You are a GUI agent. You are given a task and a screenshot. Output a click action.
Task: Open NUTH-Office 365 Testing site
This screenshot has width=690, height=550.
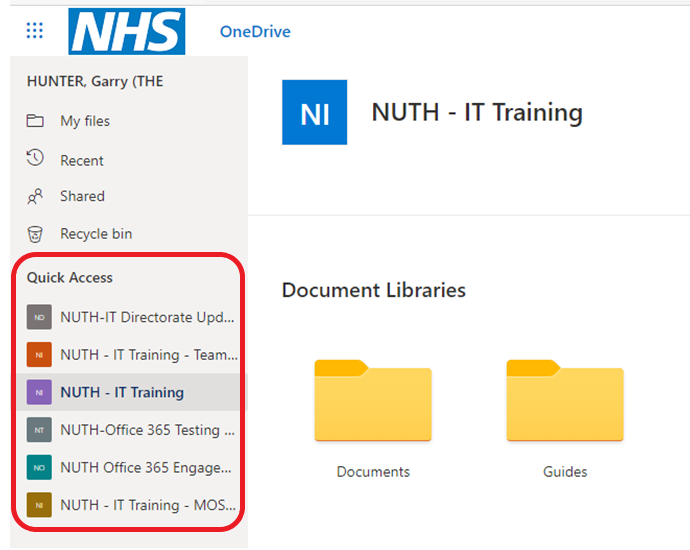coord(147,430)
